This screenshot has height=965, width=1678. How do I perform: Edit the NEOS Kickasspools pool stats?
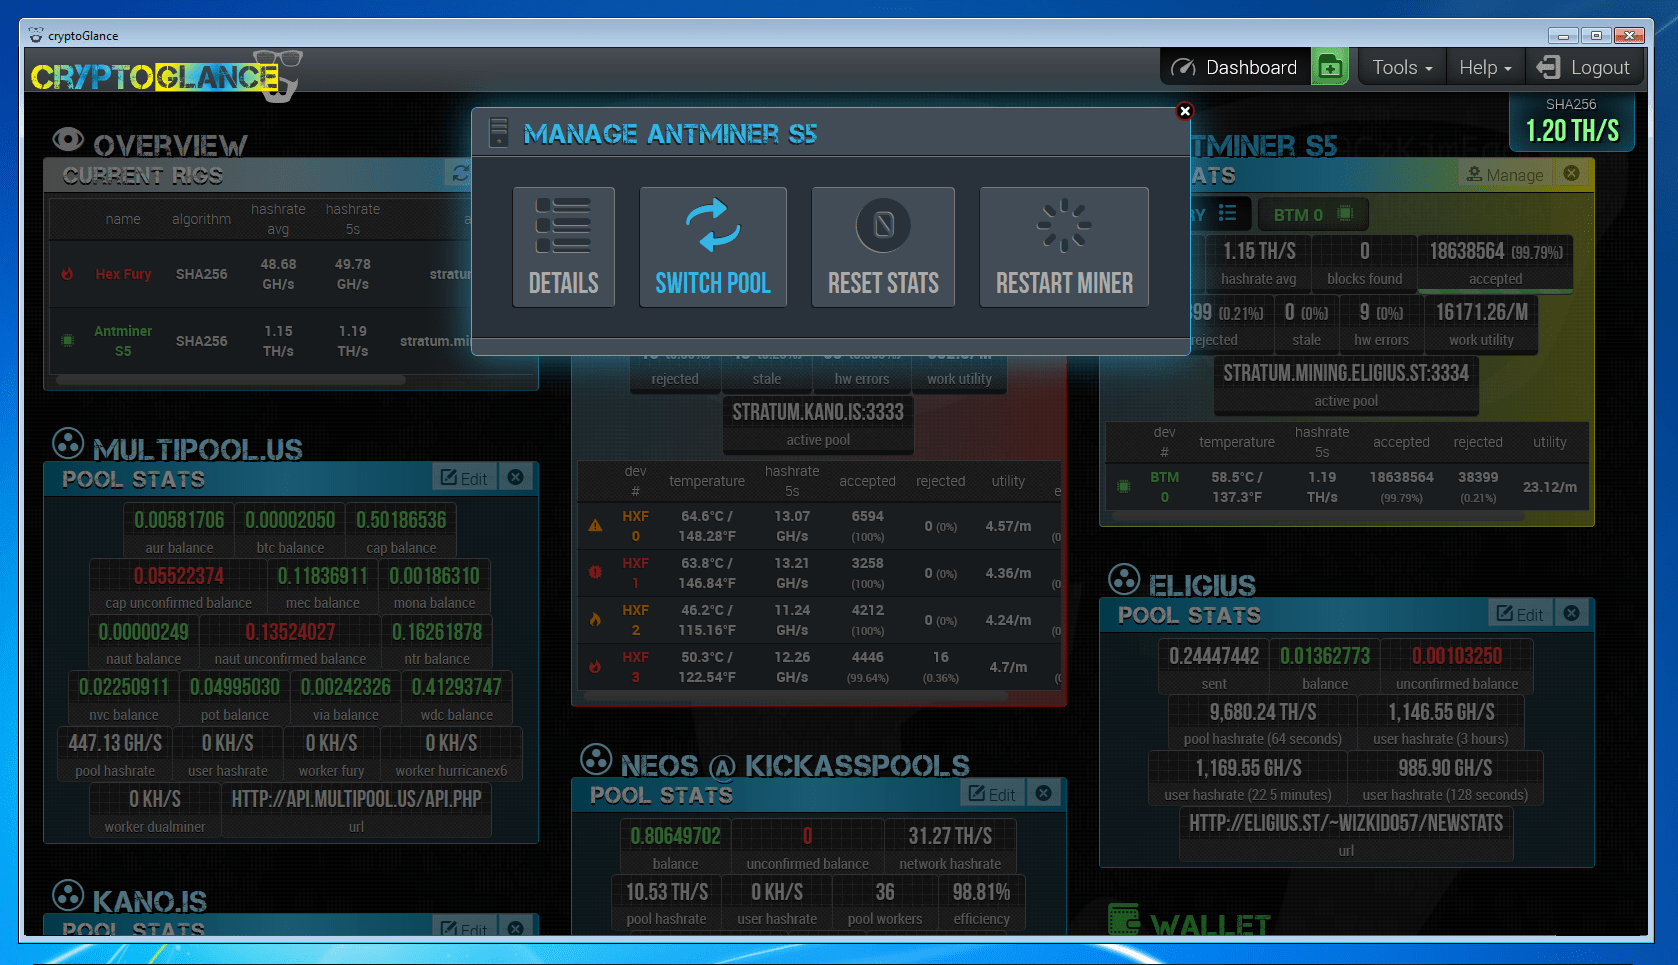point(992,794)
